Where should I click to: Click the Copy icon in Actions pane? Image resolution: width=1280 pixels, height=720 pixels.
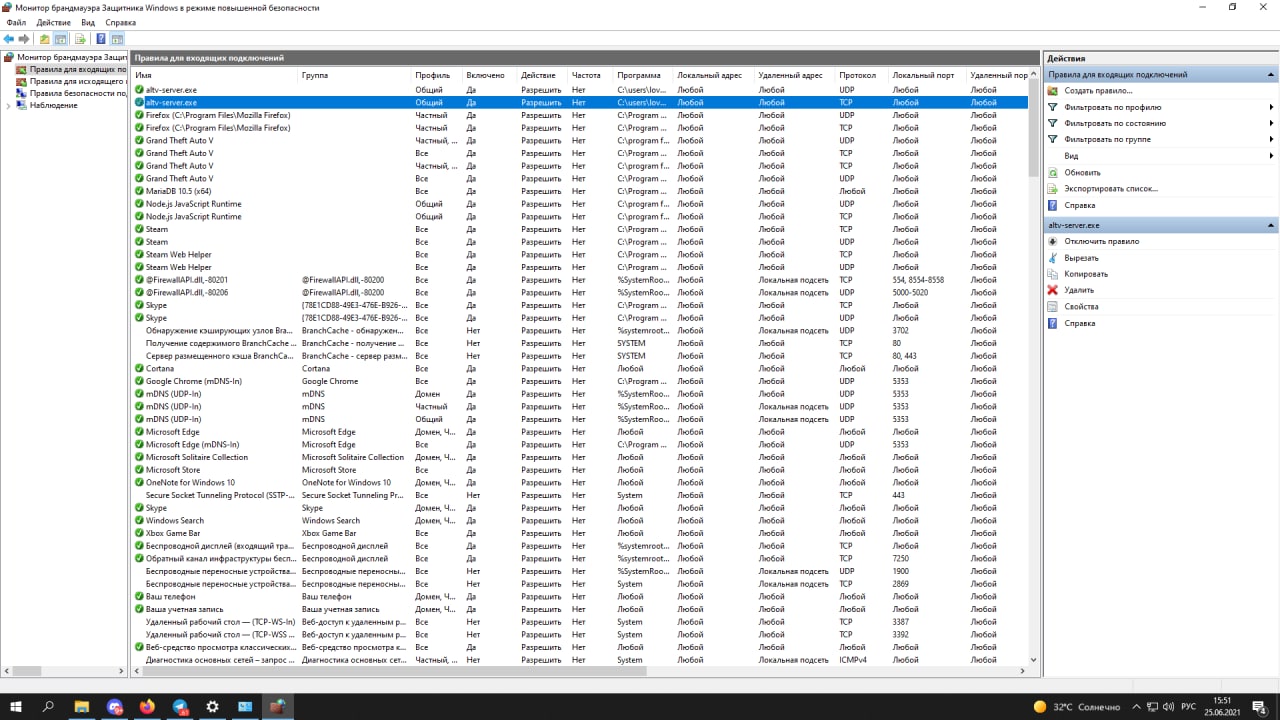pos(1053,274)
